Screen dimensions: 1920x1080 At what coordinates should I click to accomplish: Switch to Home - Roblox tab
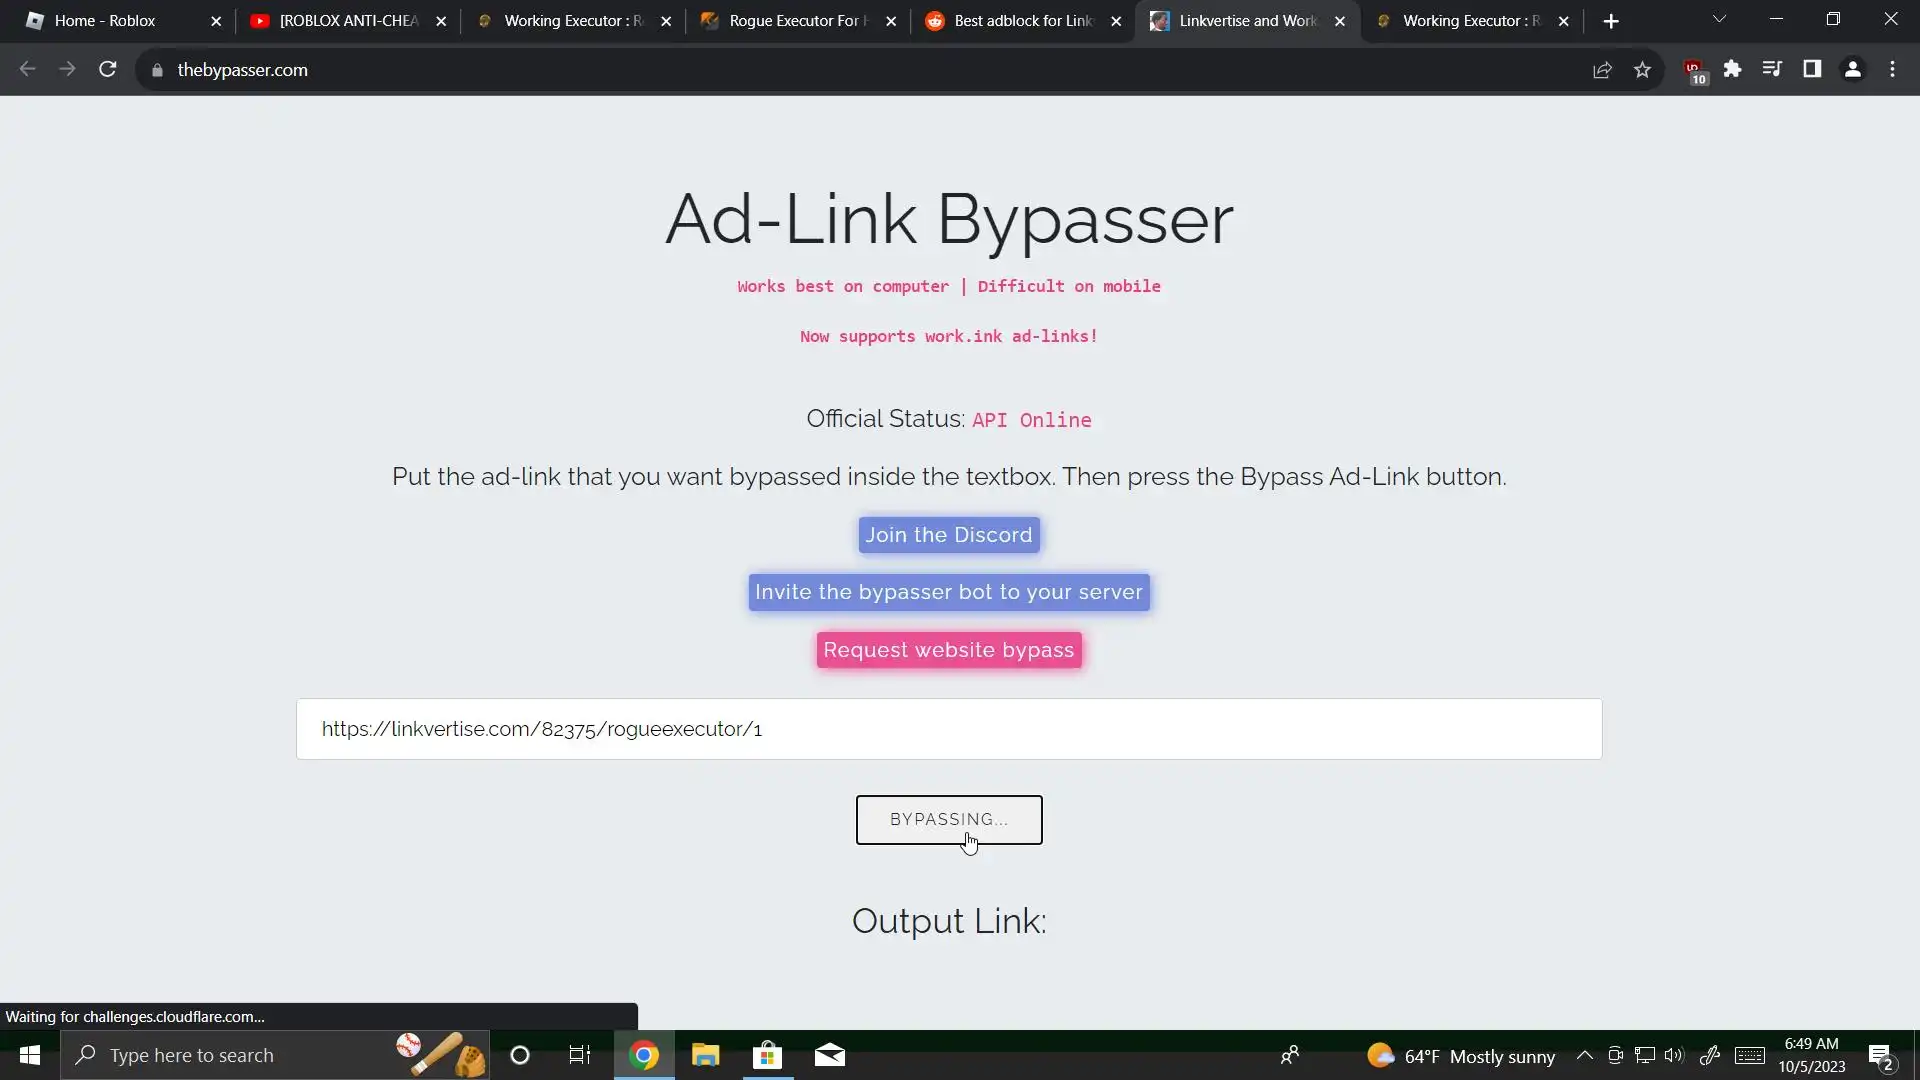[105, 21]
